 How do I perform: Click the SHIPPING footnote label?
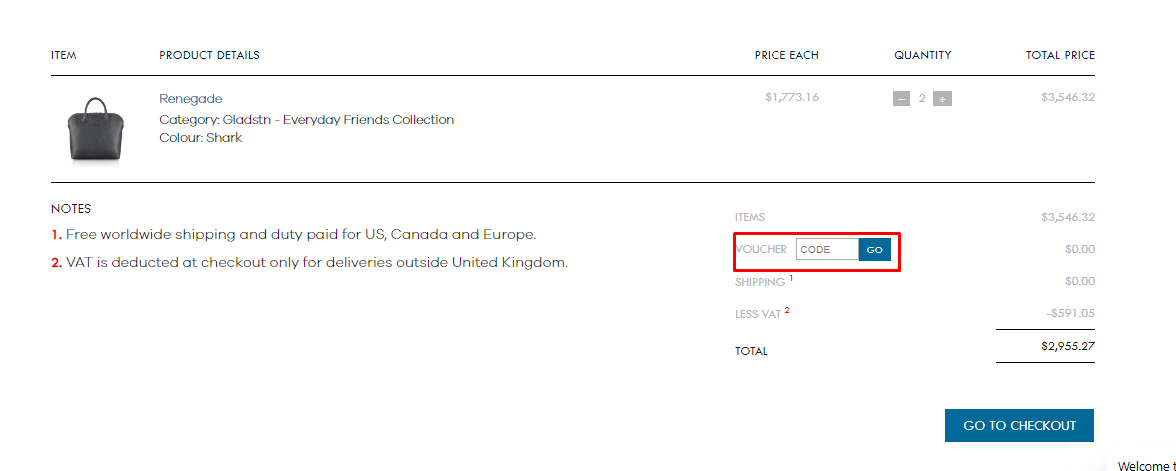click(x=764, y=282)
